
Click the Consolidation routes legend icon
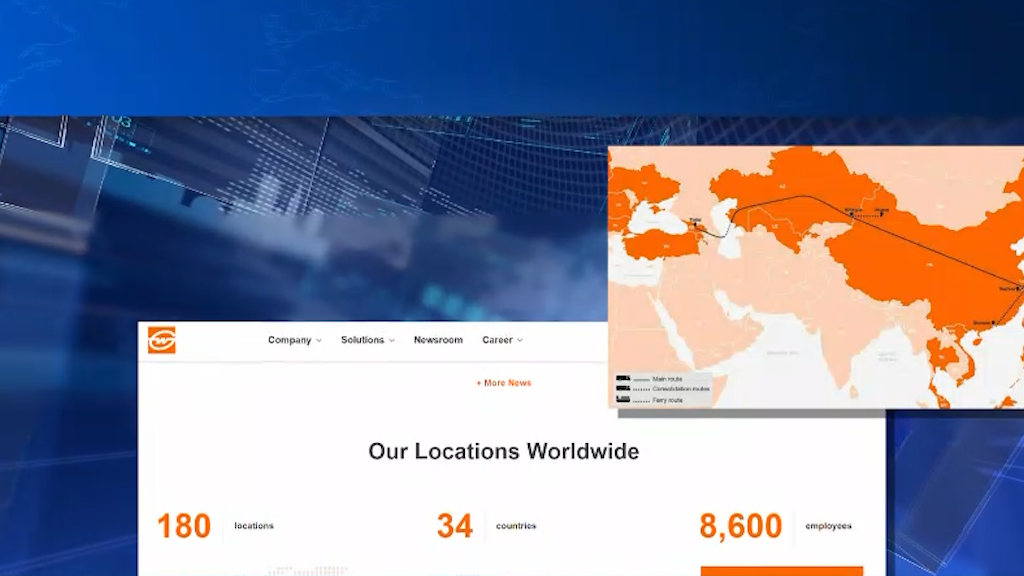623,389
